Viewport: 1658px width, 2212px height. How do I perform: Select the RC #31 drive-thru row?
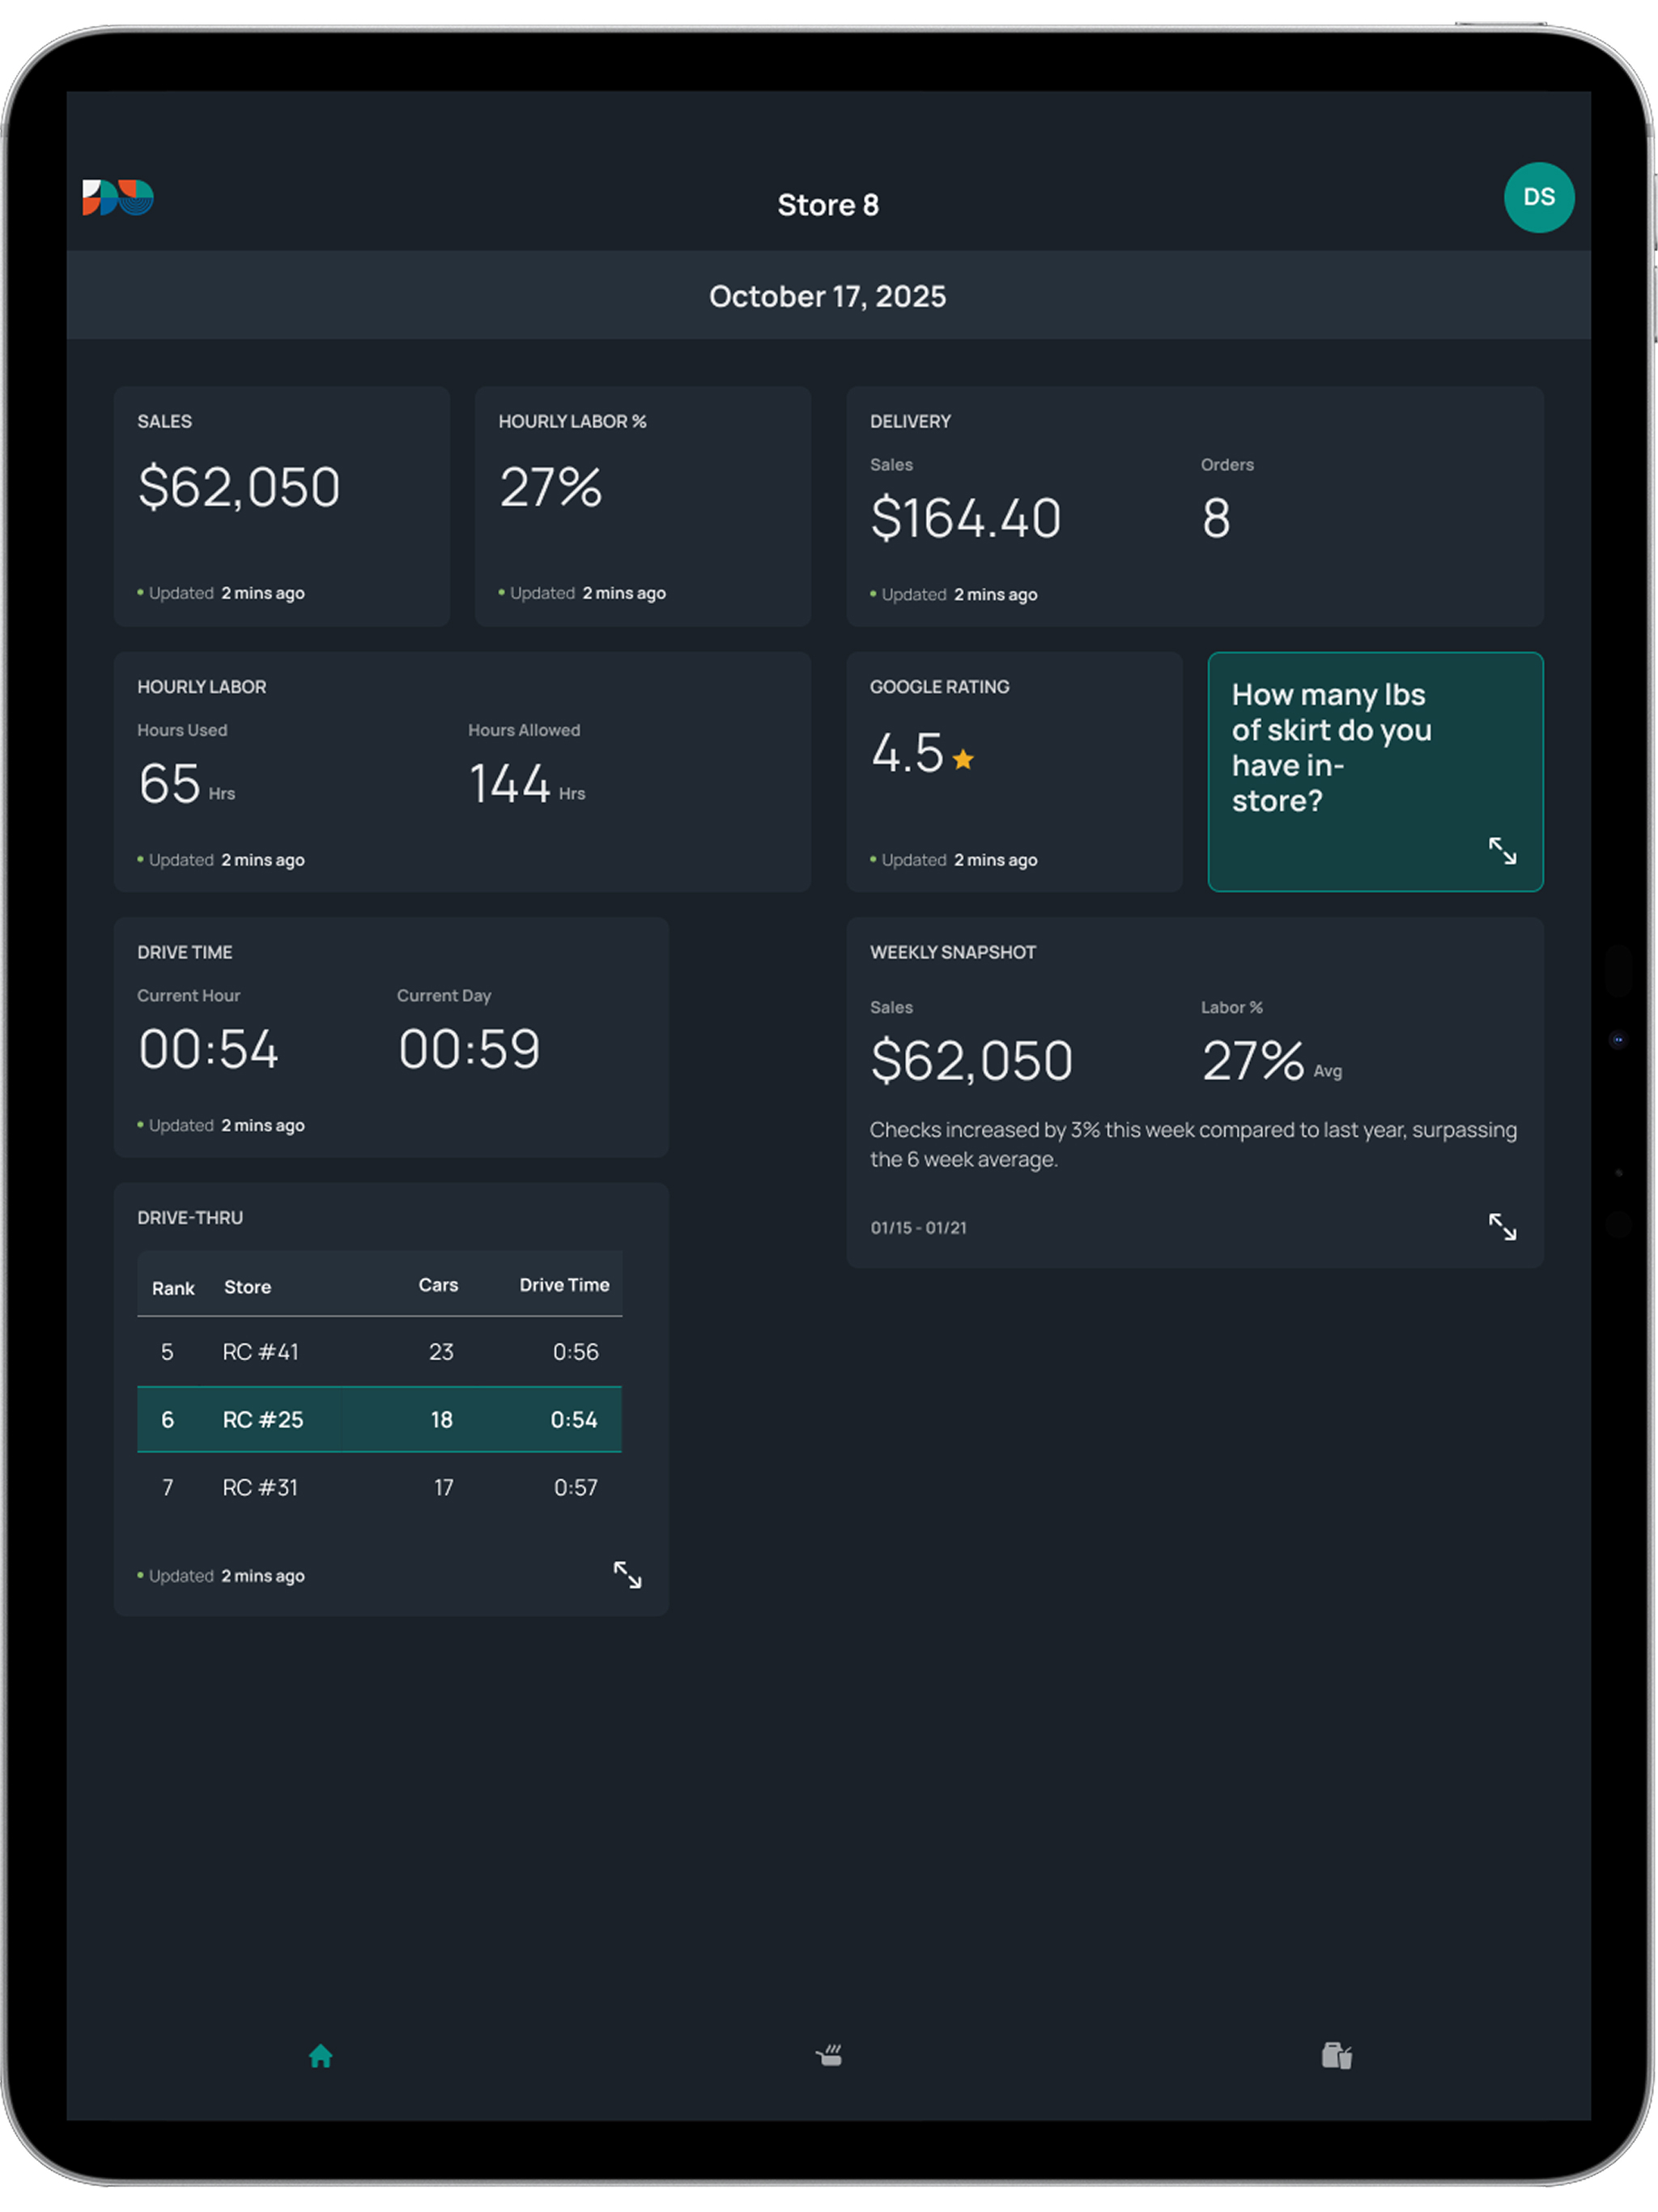pos(379,1487)
